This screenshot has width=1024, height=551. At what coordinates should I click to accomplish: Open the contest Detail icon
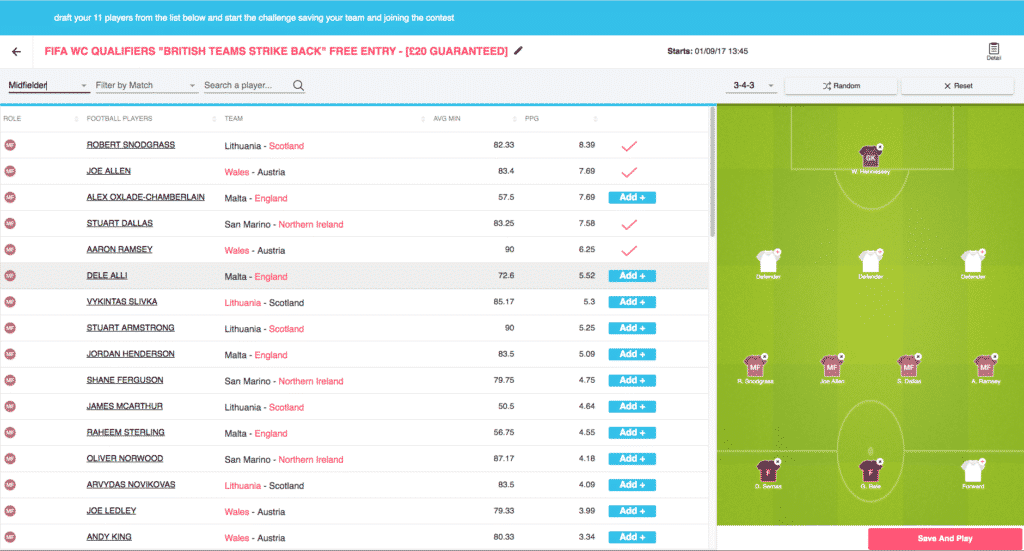click(993, 51)
